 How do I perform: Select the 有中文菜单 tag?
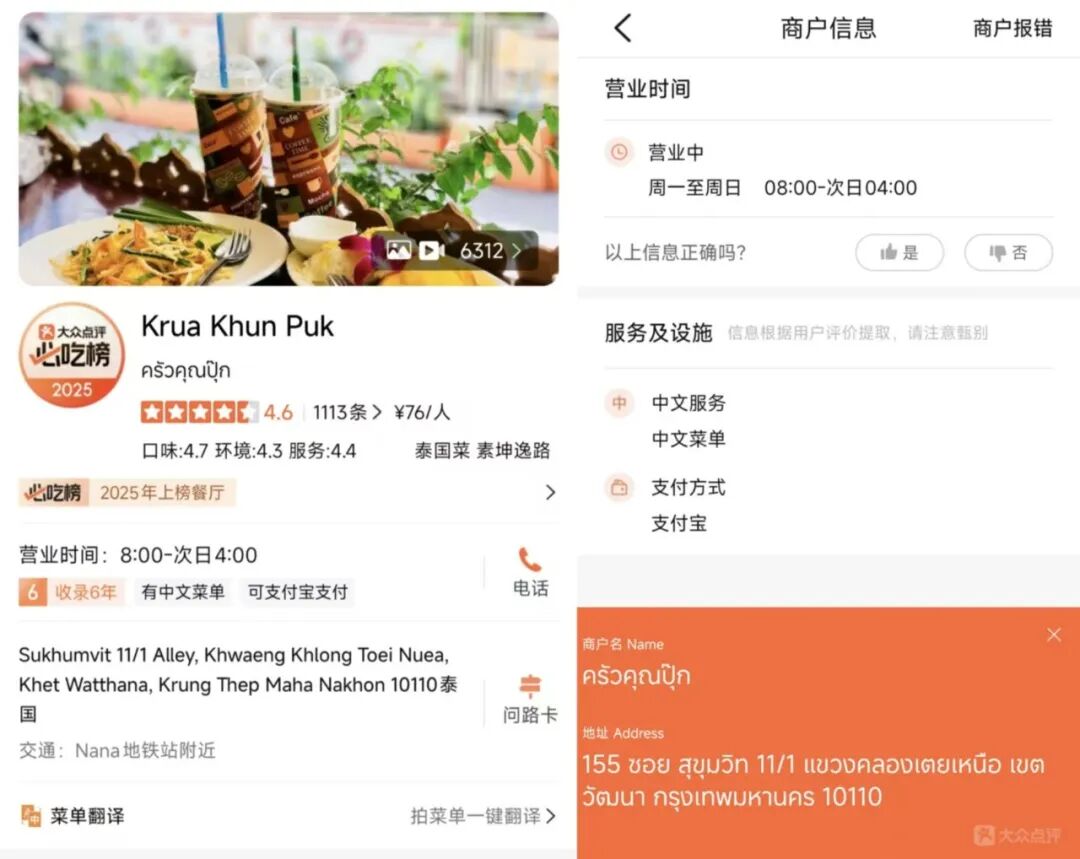point(183,592)
